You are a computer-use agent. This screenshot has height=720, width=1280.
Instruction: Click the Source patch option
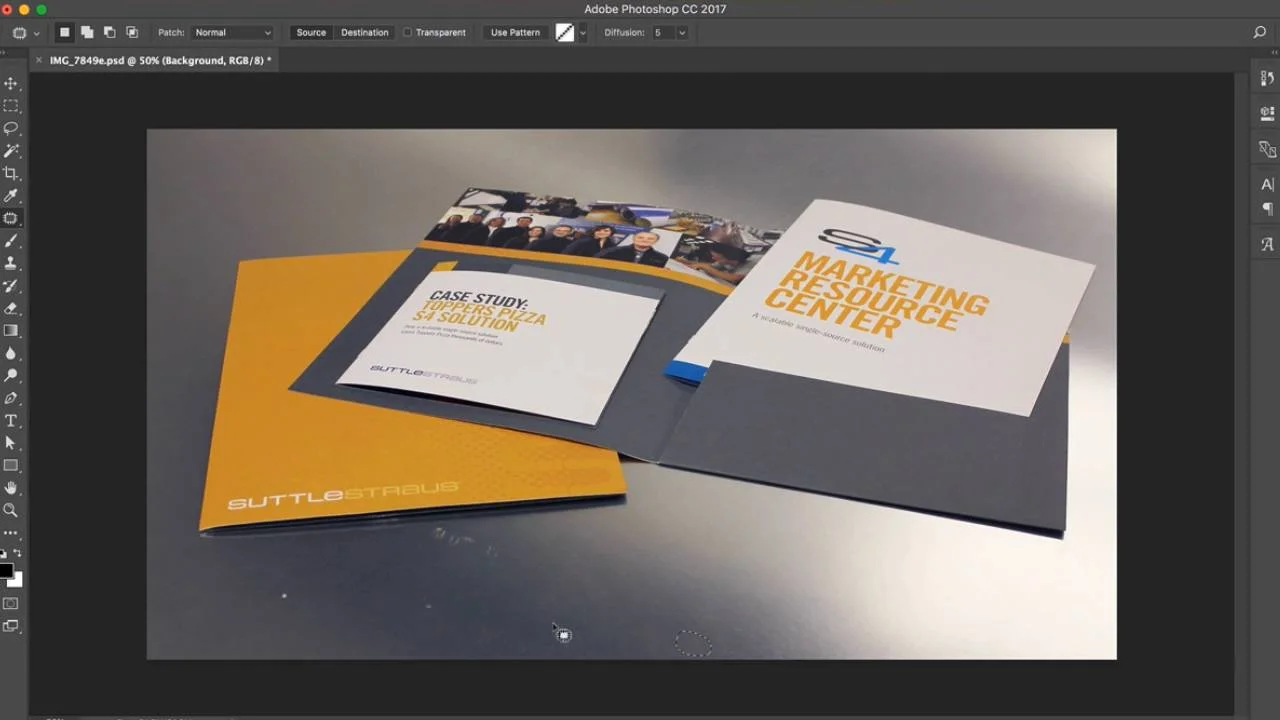click(311, 33)
